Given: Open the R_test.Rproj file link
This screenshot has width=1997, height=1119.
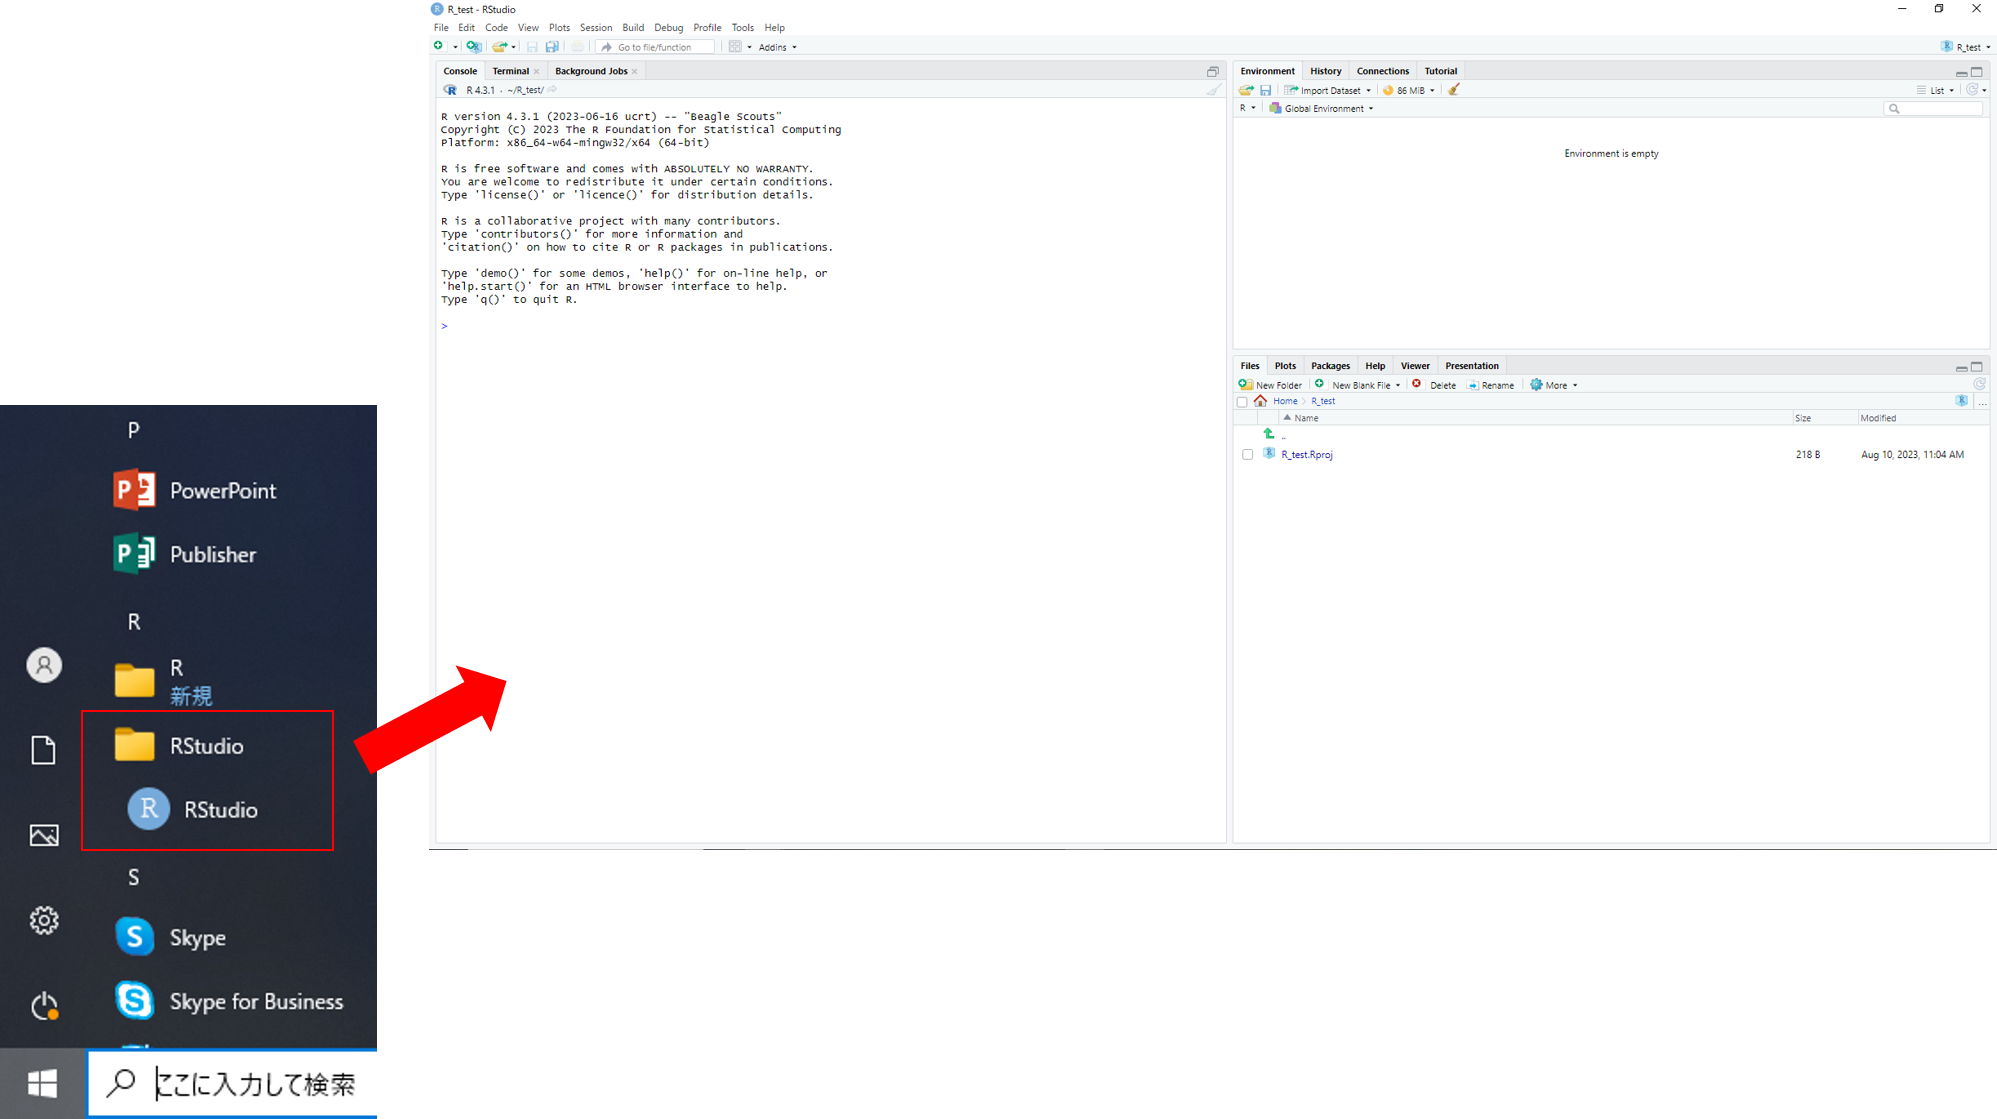Looking at the screenshot, I should (1306, 455).
